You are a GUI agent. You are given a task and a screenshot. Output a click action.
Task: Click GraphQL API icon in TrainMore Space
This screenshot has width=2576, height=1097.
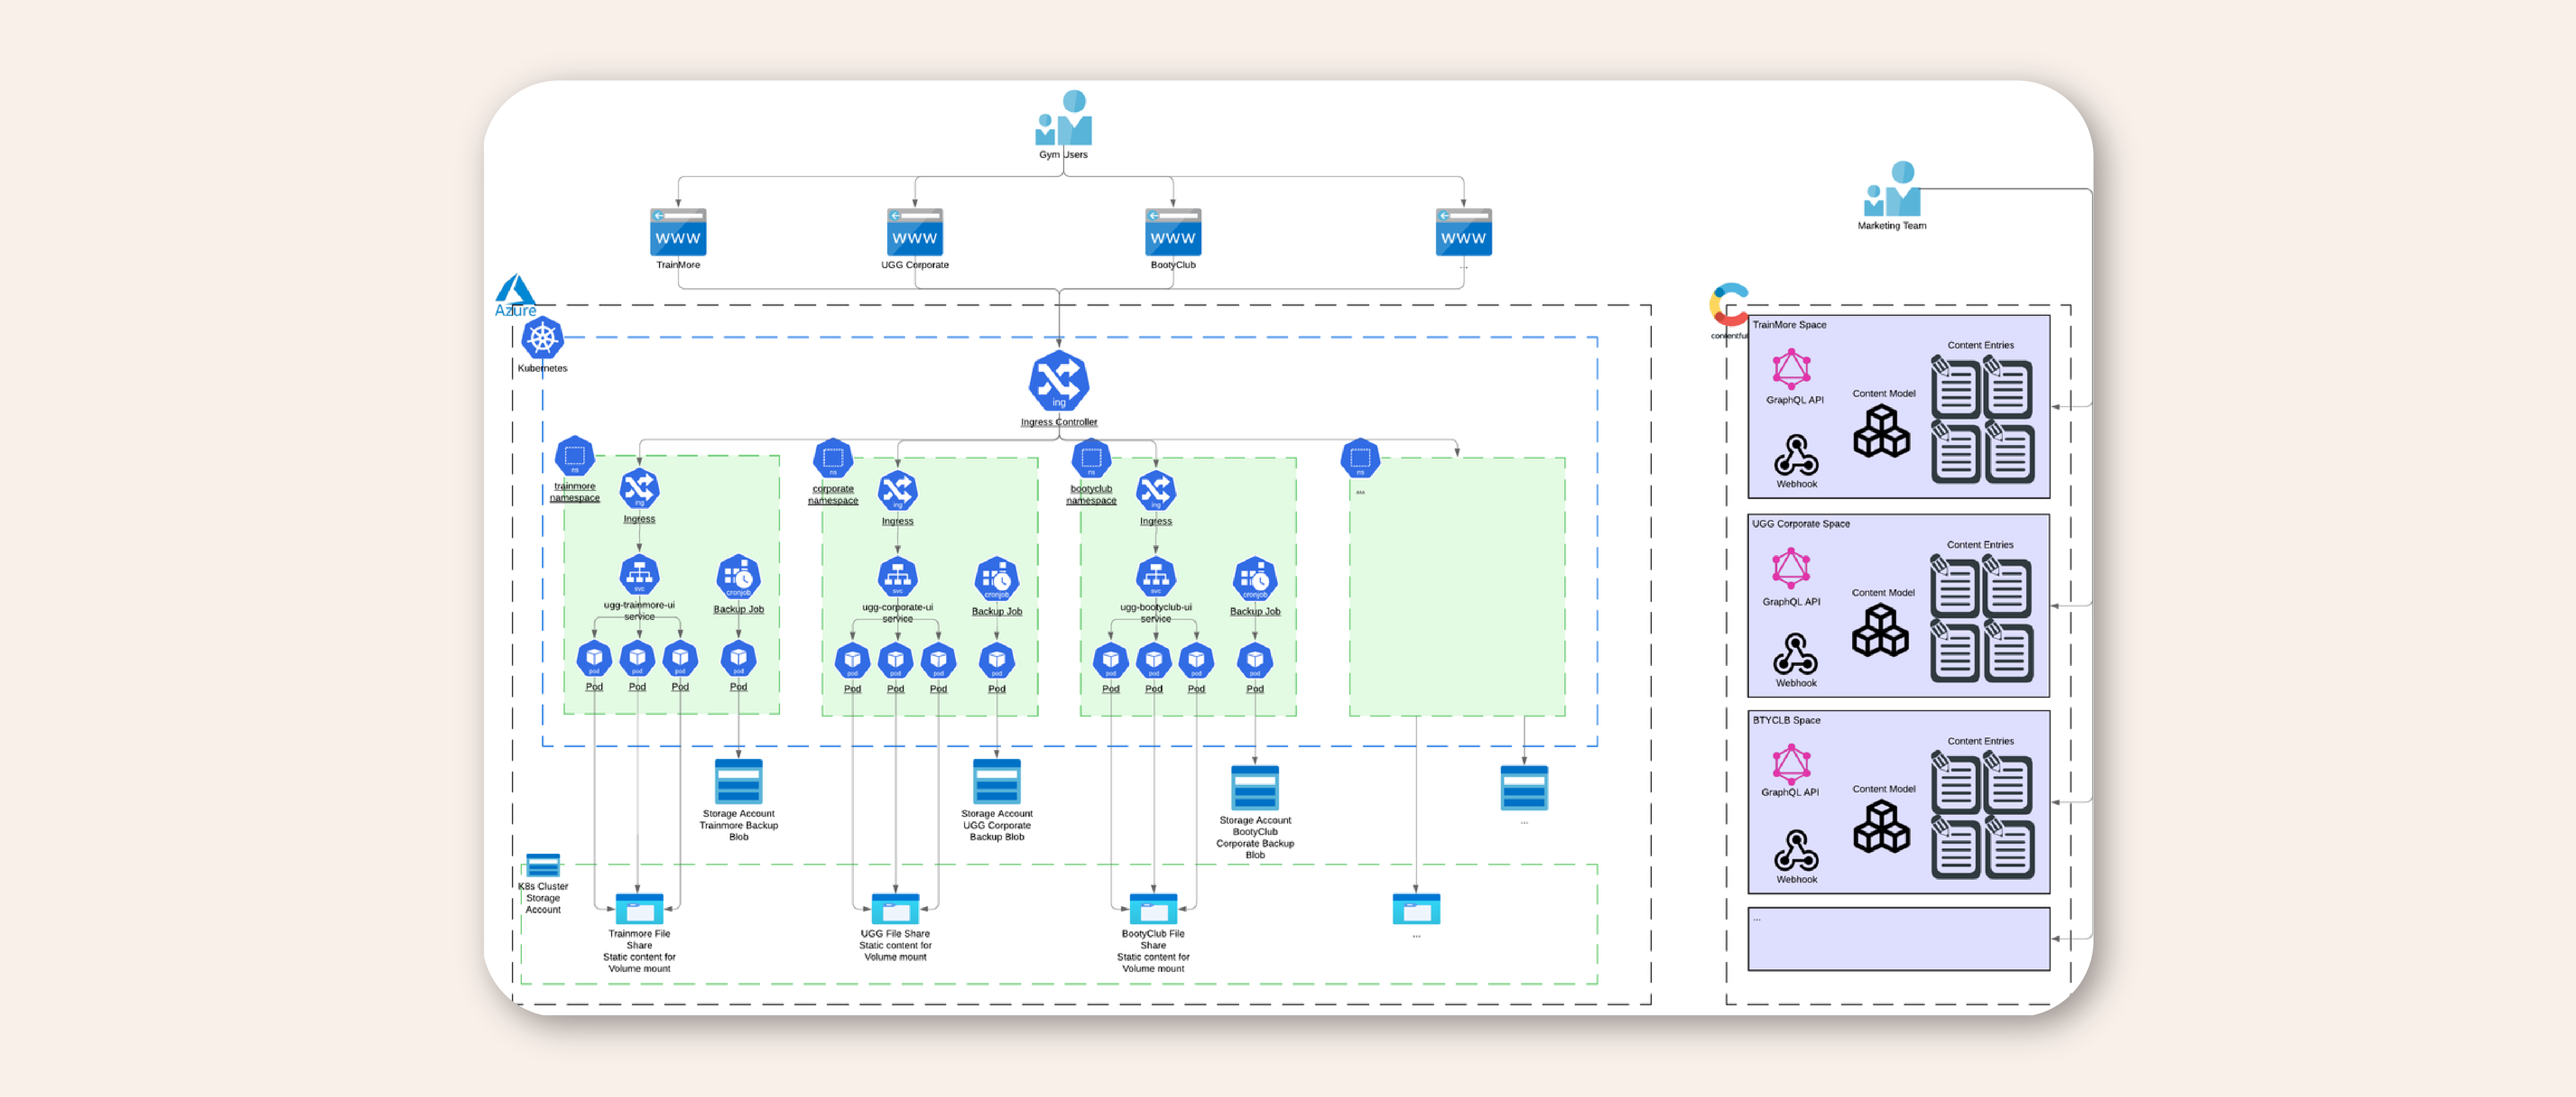(x=1791, y=369)
